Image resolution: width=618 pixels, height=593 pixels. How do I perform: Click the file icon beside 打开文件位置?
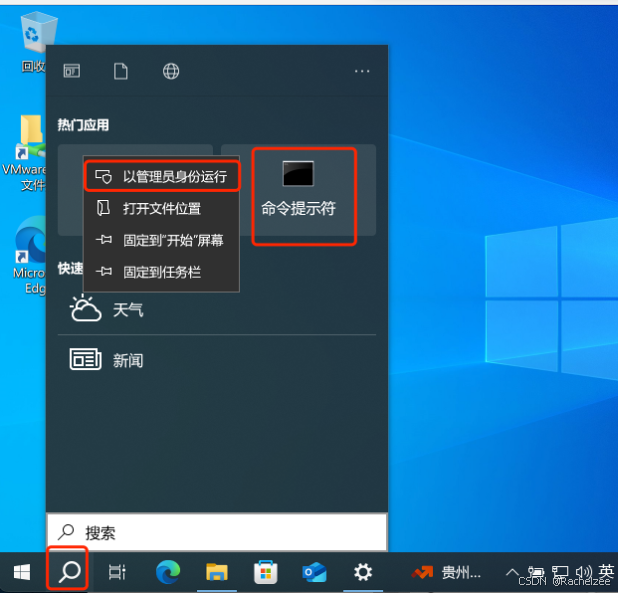[104, 208]
